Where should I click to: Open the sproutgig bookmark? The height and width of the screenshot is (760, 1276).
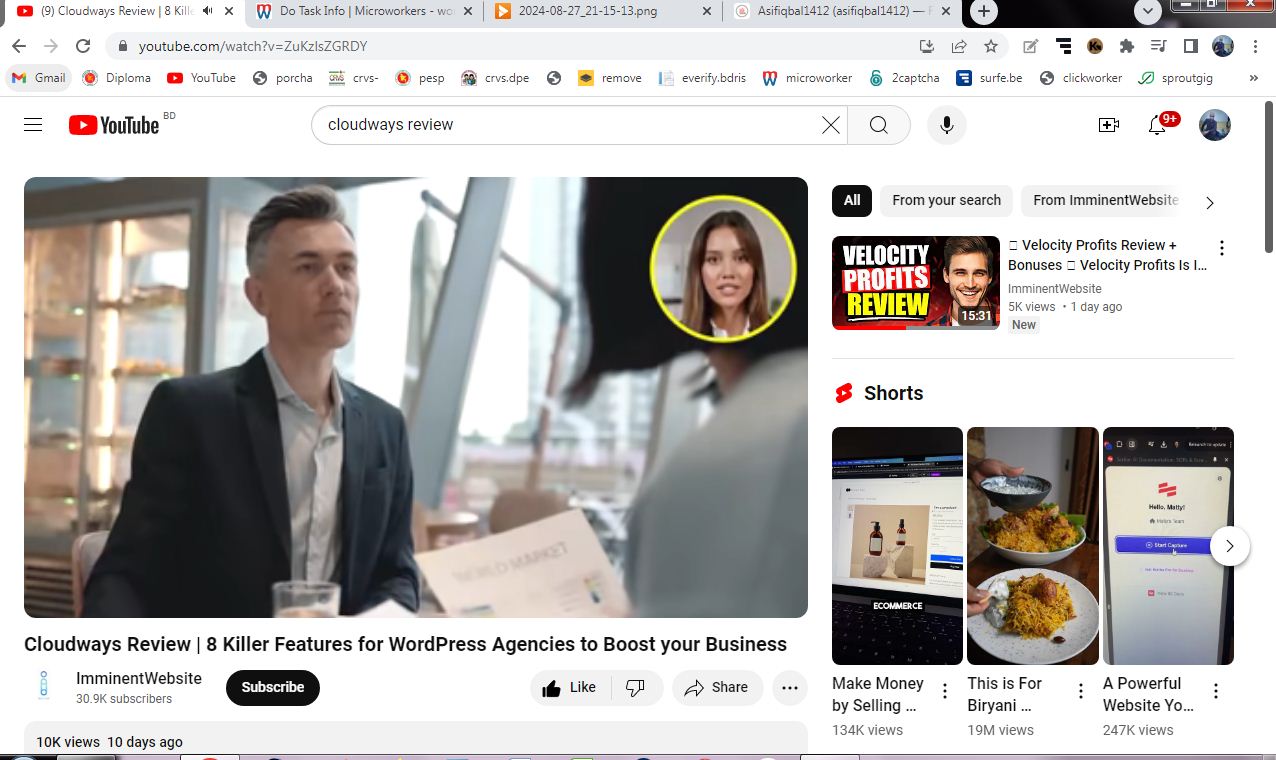coord(1174,78)
